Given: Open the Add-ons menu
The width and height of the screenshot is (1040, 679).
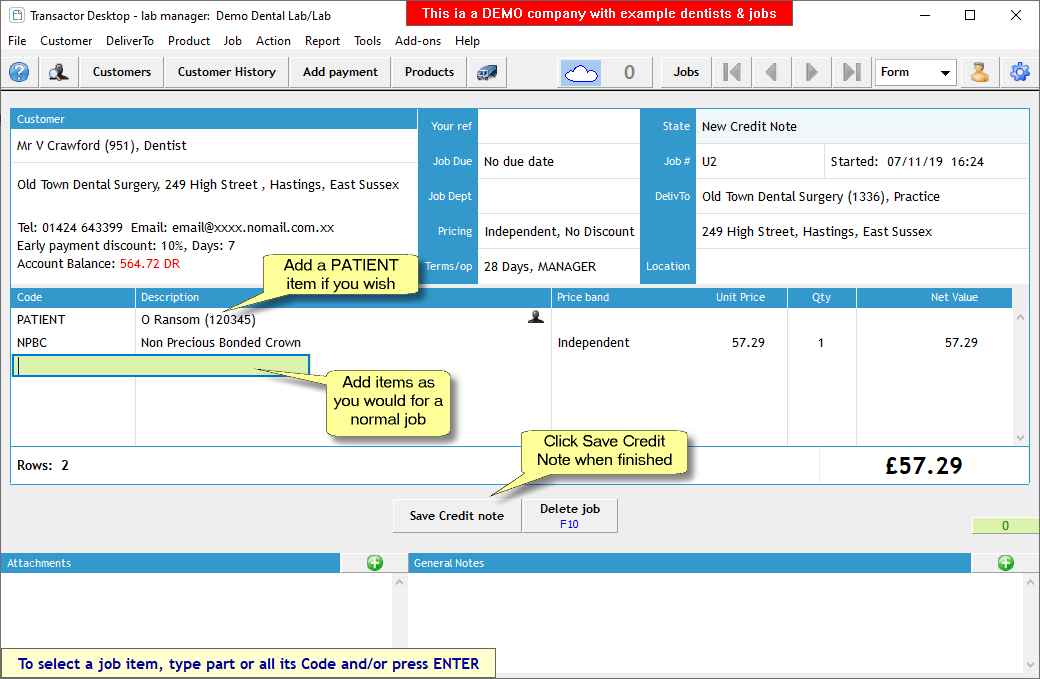Looking at the screenshot, I should point(418,41).
